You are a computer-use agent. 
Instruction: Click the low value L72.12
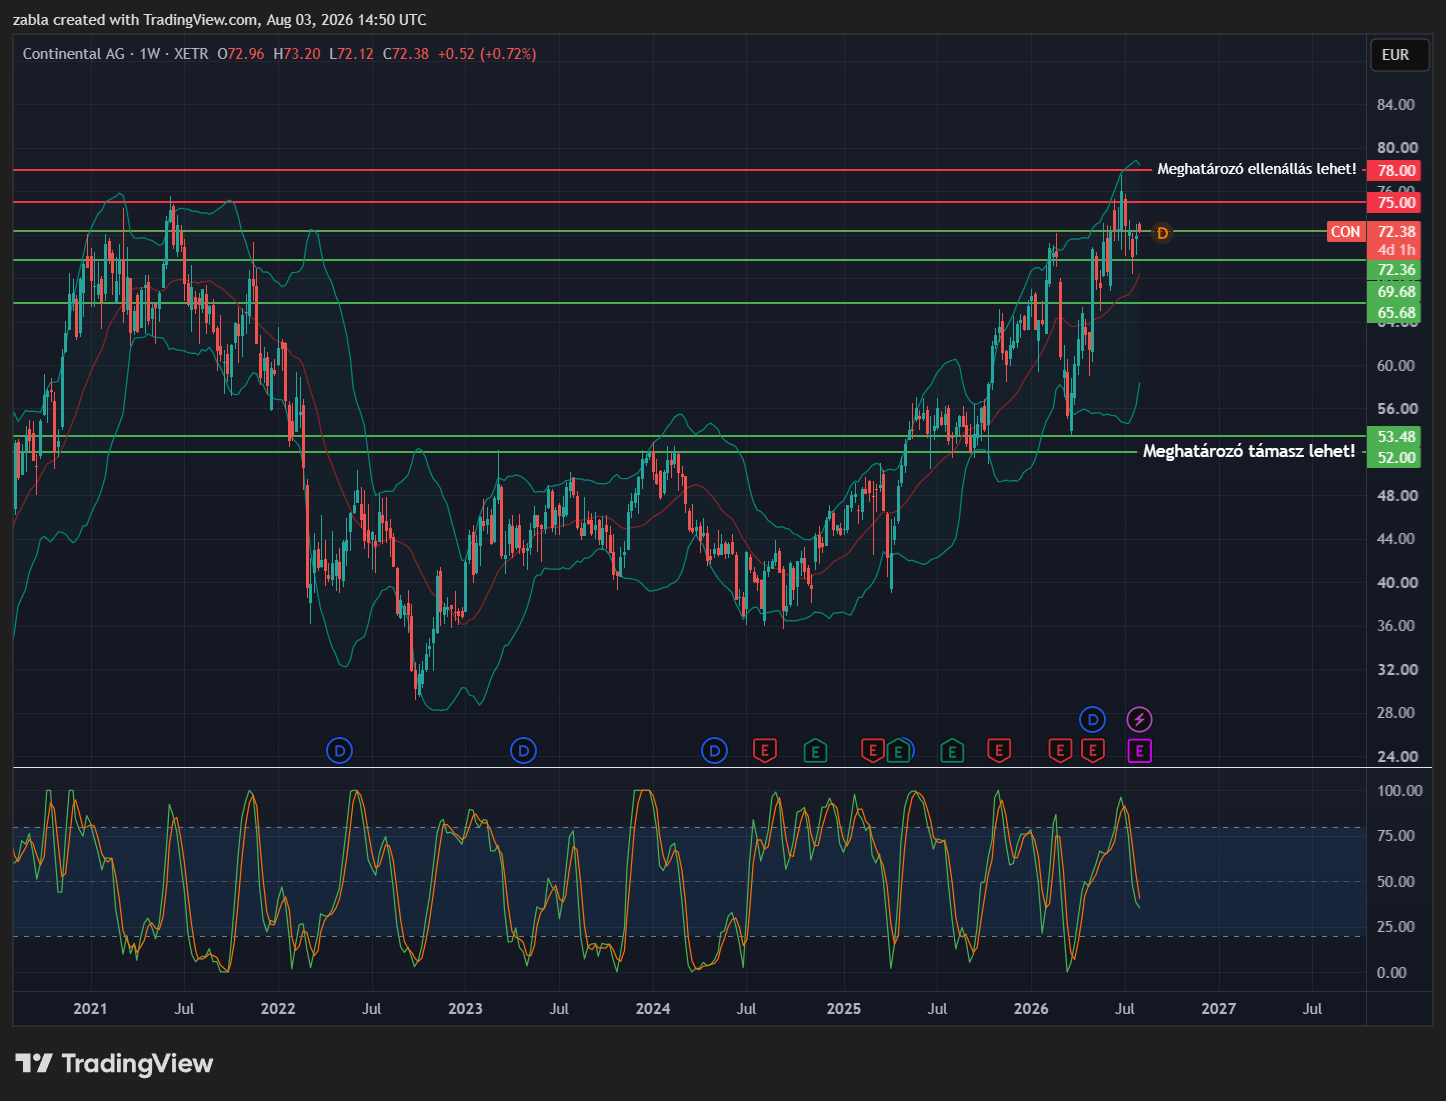[x=352, y=54]
